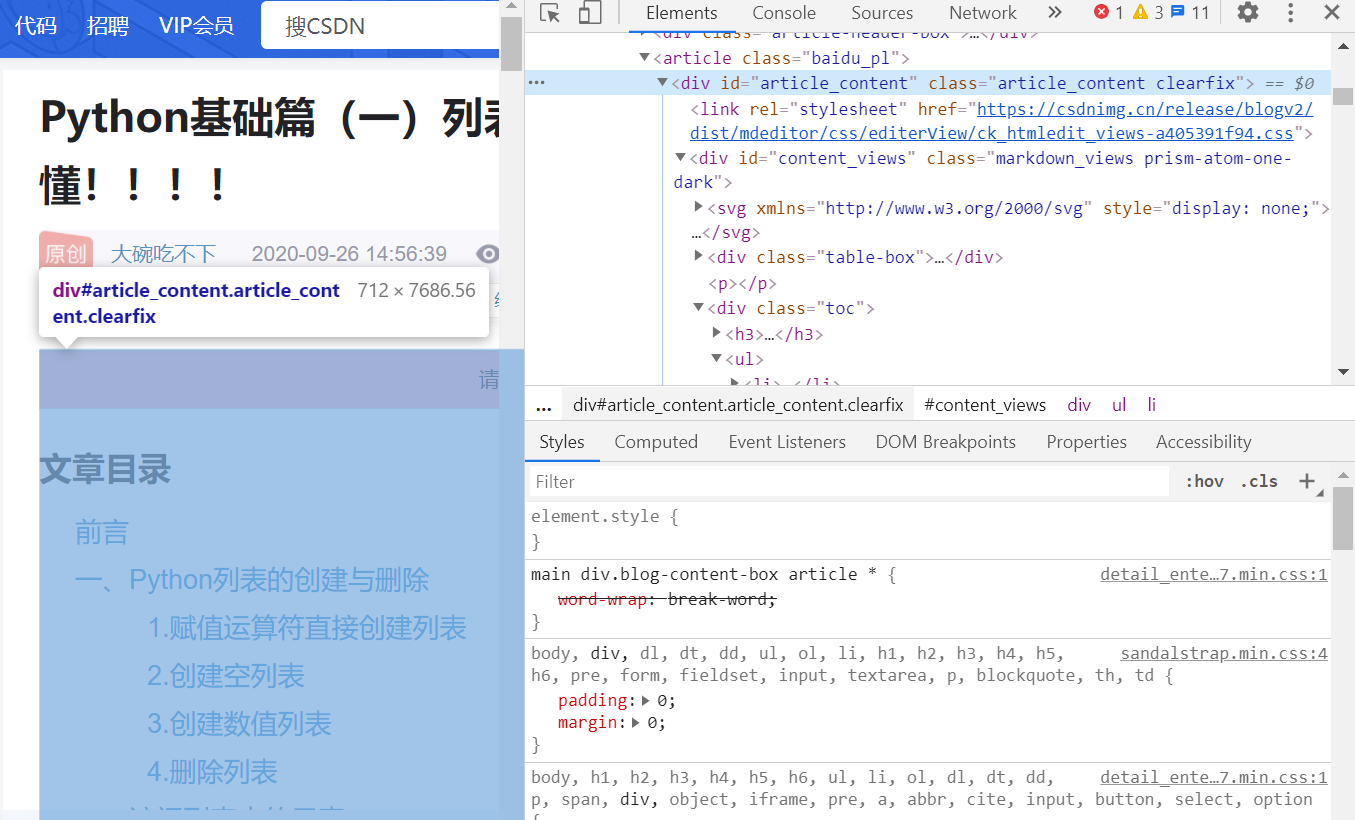This screenshot has width=1355, height=820.
Task: Open the Accessibility pane tab
Action: tap(1204, 442)
